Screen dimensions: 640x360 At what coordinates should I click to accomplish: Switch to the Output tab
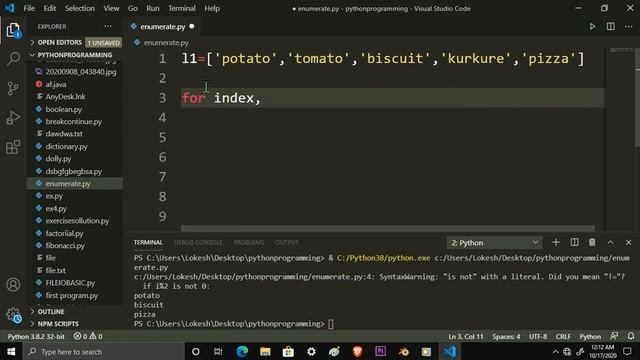pyautogui.click(x=287, y=242)
